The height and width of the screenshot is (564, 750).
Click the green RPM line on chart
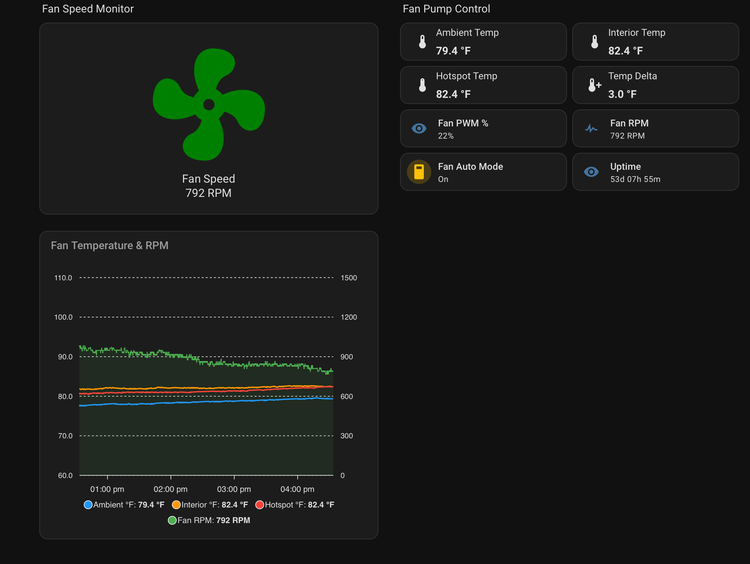click(206, 360)
